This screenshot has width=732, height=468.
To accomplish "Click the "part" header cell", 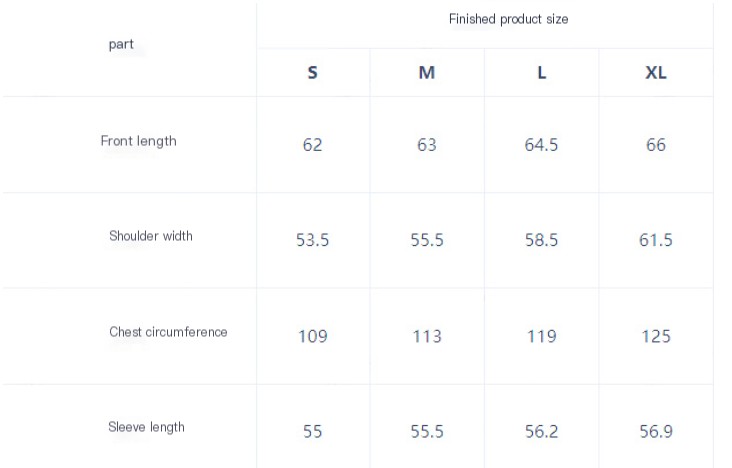I will 121,45.
